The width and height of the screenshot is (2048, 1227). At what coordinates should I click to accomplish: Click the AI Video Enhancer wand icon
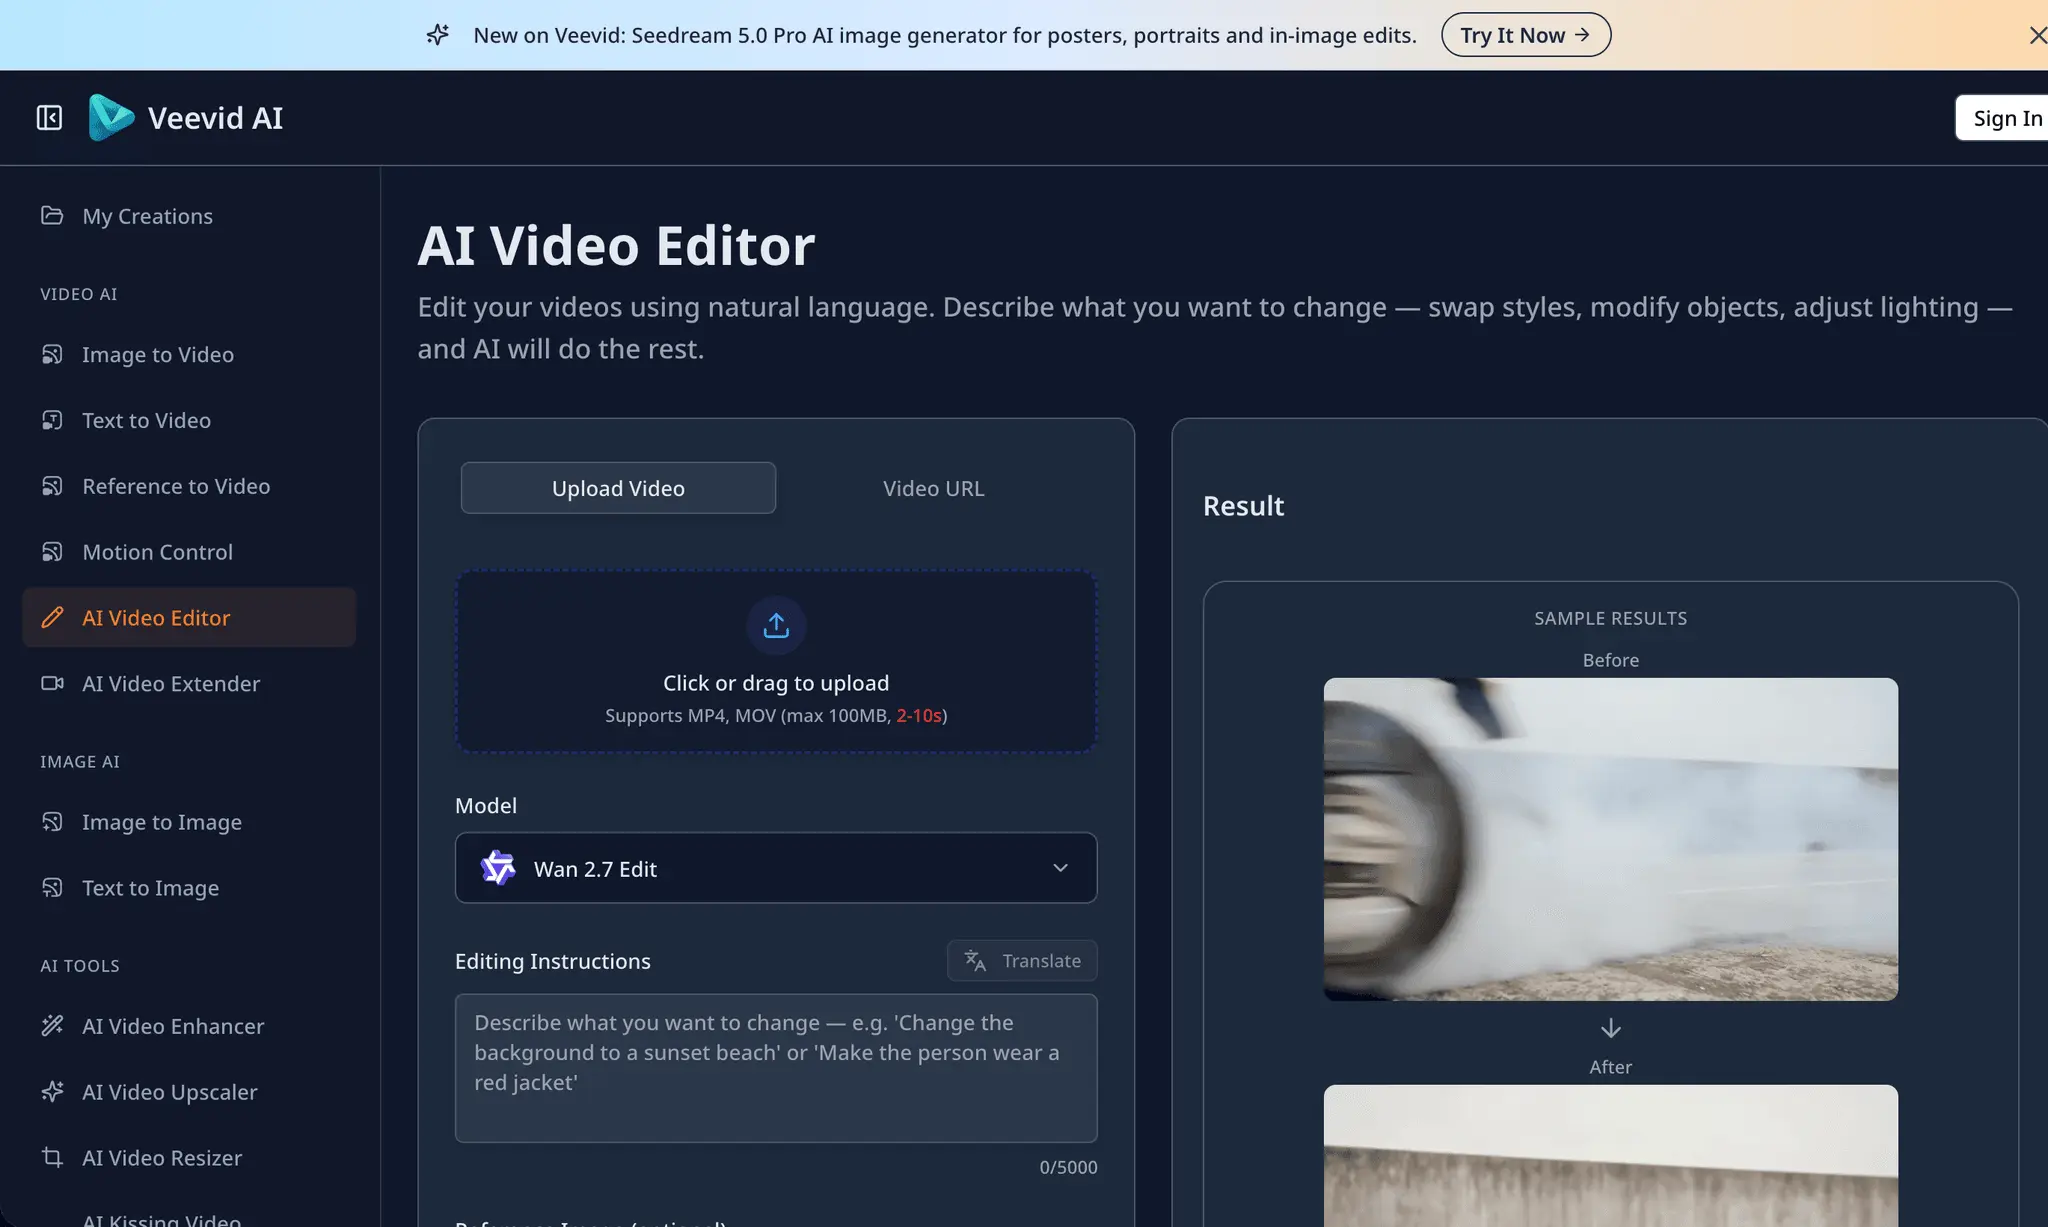[x=52, y=1026]
